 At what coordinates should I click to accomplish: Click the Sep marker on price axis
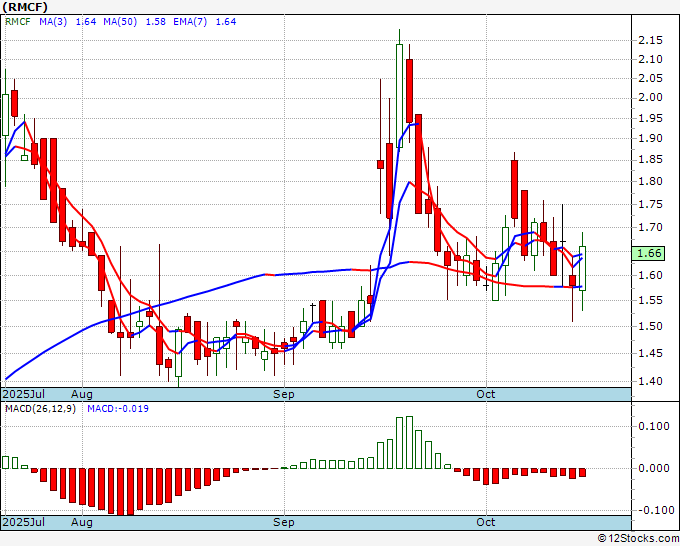[x=284, y=394]
